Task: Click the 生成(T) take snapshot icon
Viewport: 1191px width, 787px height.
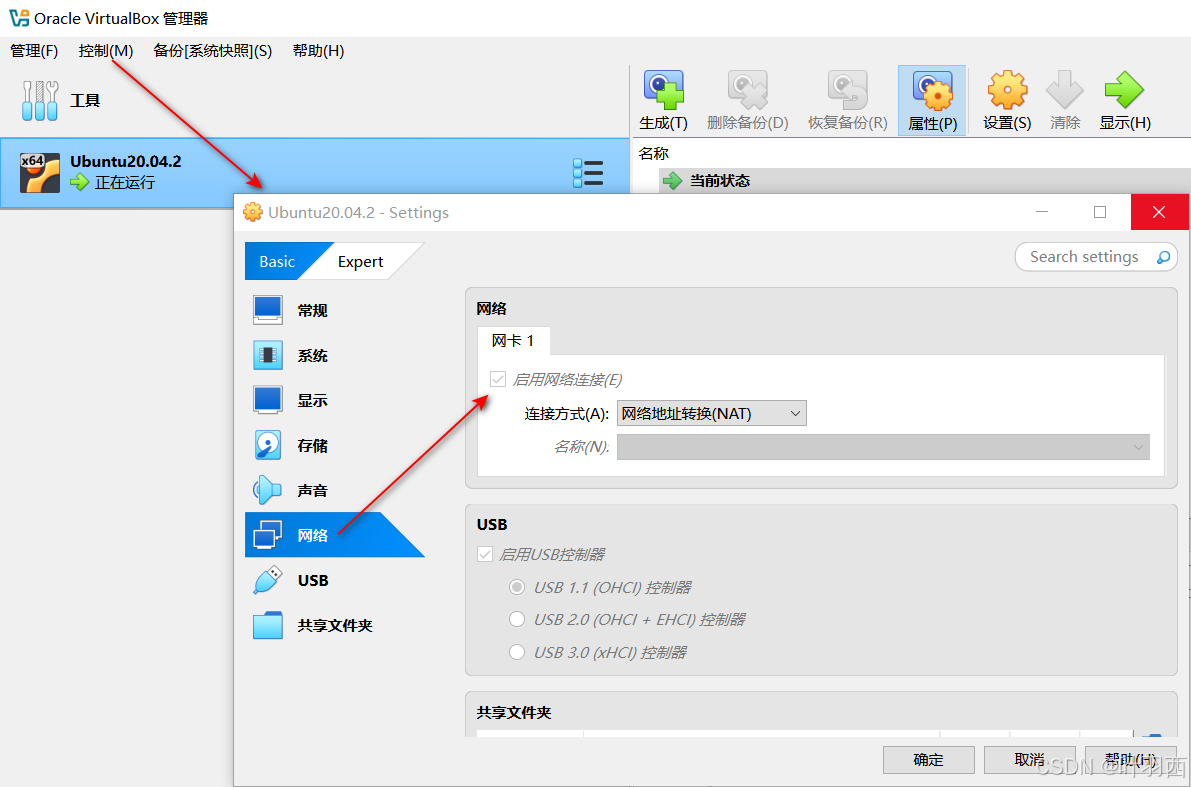Action: (664, 91)
